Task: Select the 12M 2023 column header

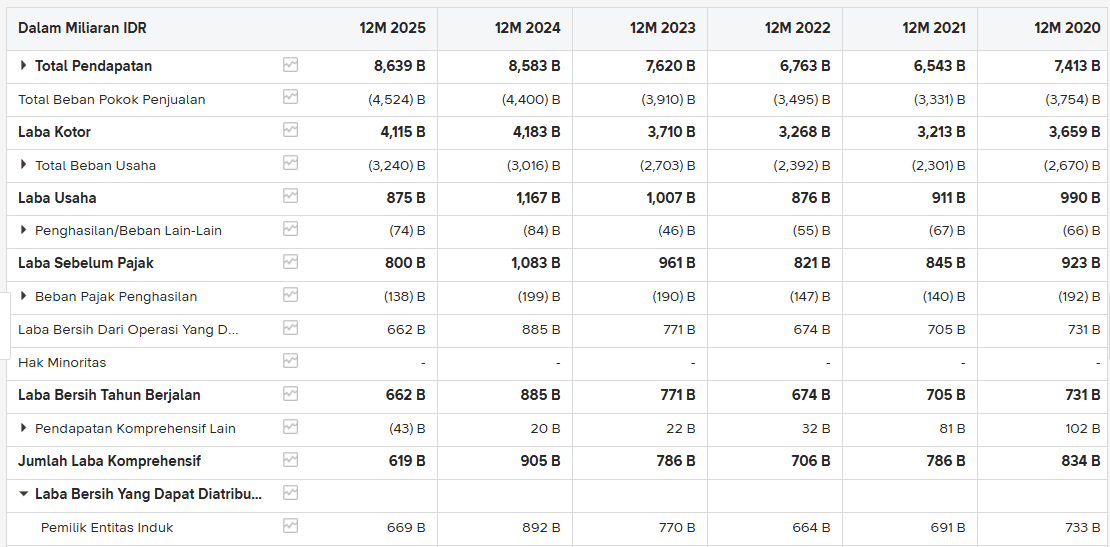Action: (663, 28)
